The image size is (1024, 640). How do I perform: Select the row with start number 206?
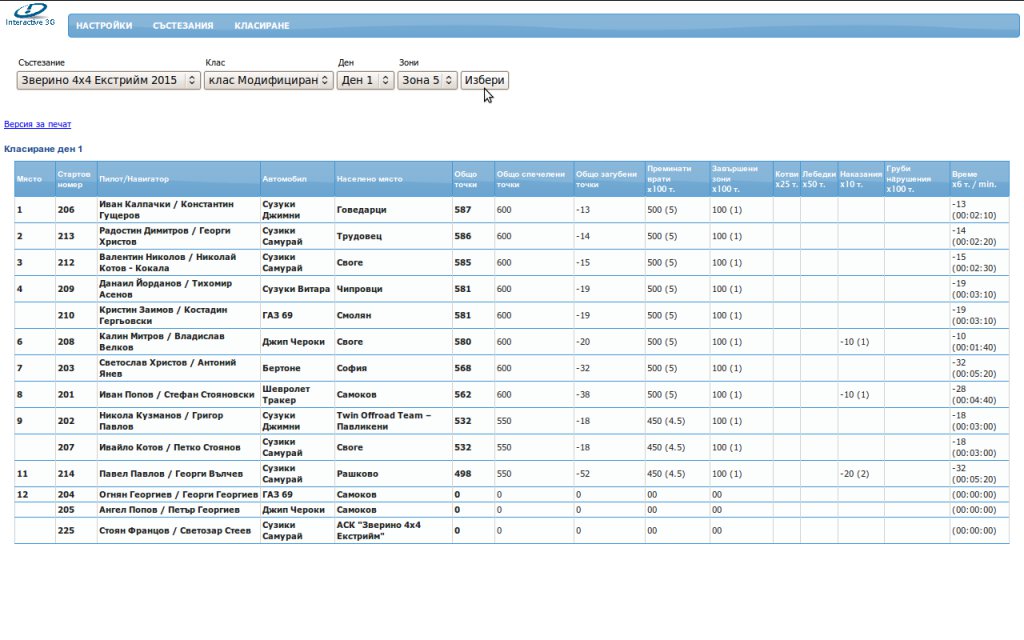click(66, 210)
